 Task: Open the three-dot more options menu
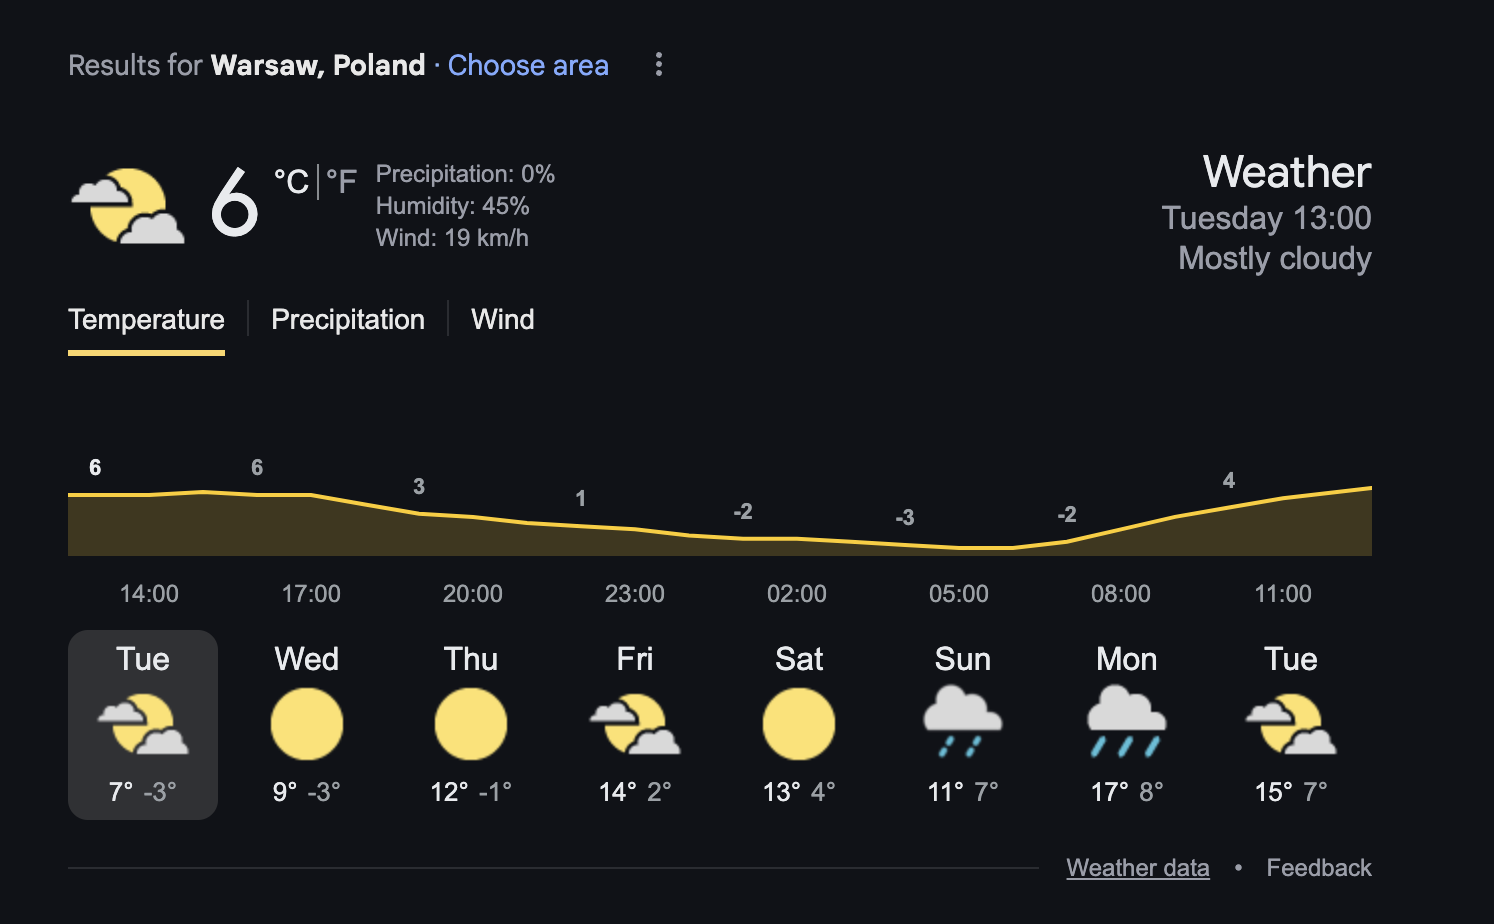point(658,65)
